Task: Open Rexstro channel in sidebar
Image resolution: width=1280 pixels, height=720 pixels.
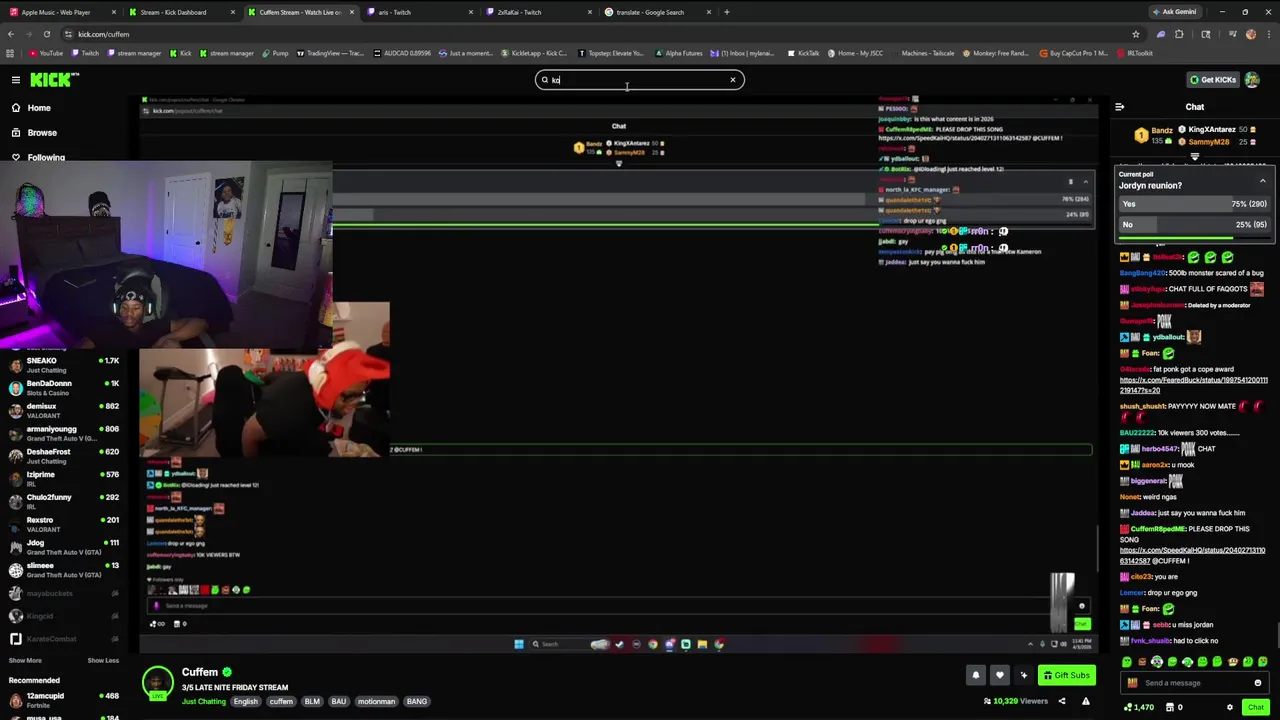Action: point(62,525)
